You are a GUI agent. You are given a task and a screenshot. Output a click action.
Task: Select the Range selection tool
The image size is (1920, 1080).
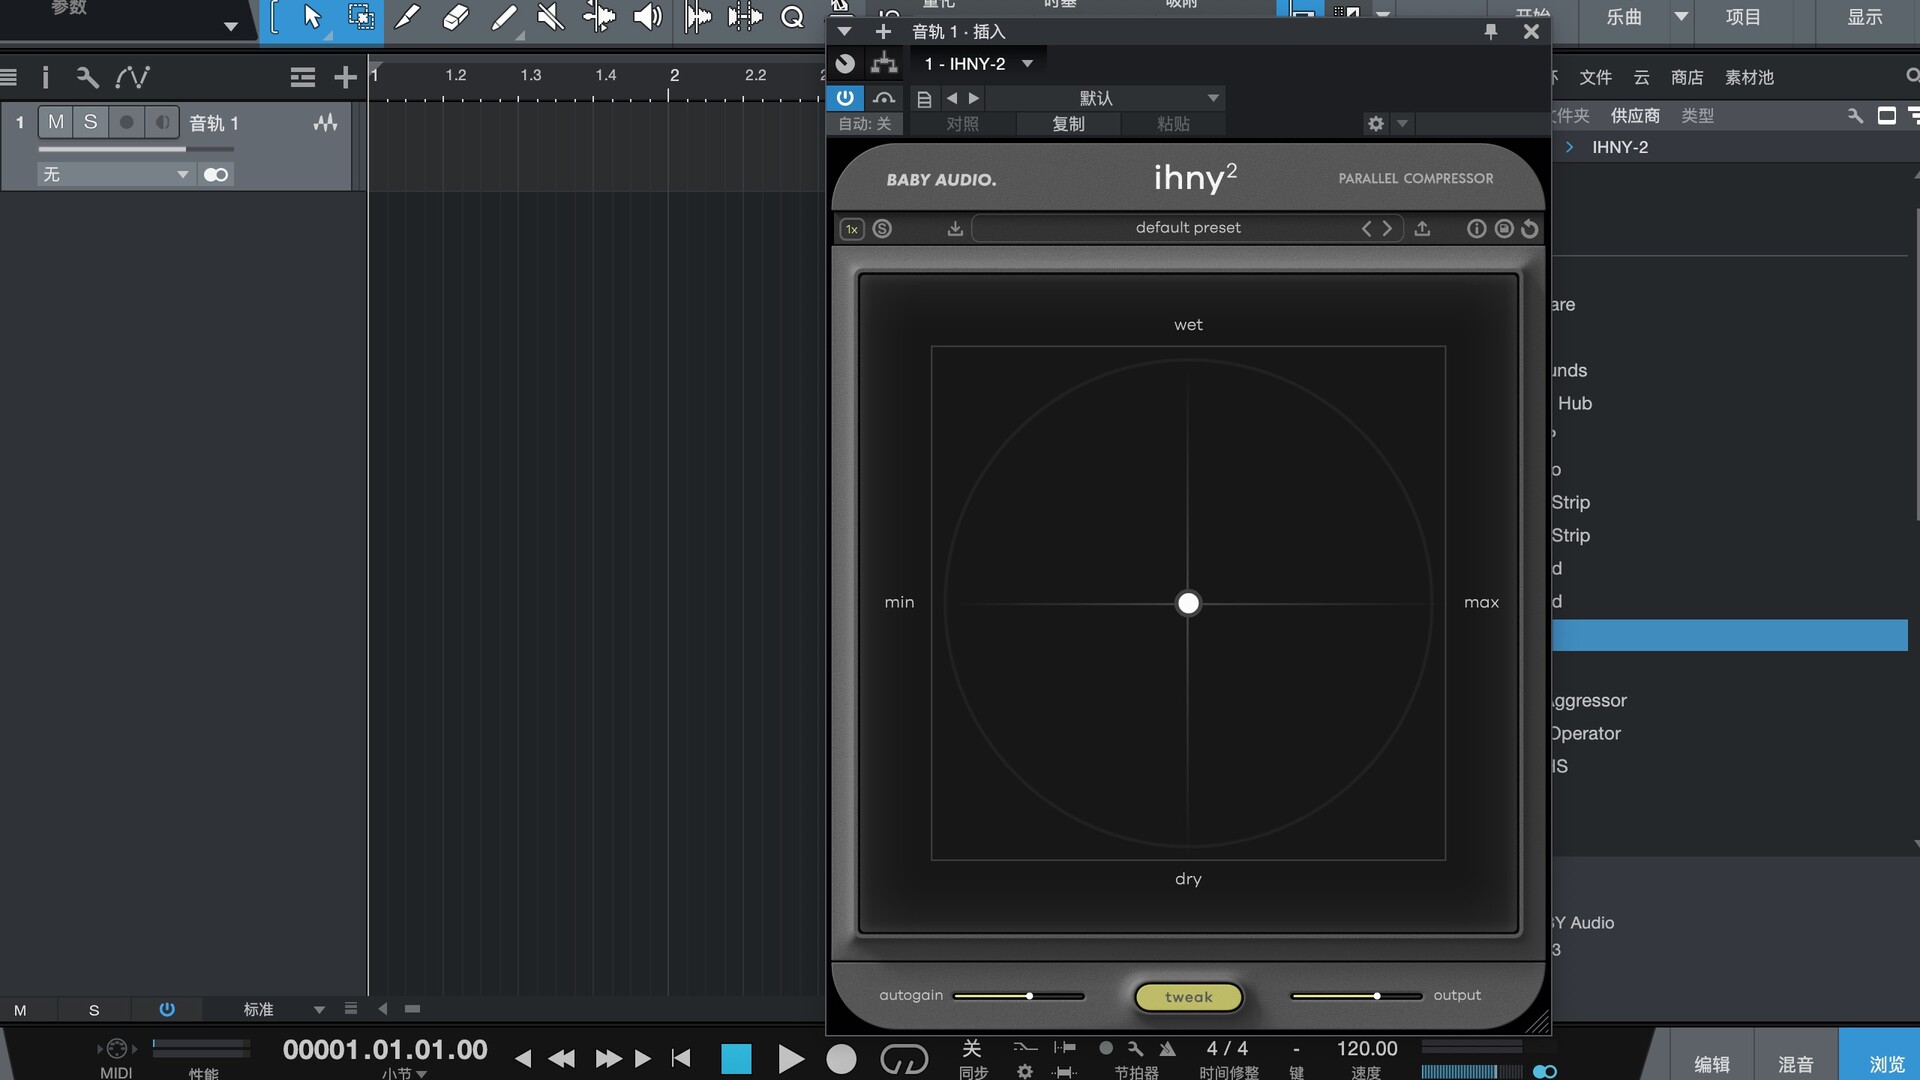click(360, 18)
